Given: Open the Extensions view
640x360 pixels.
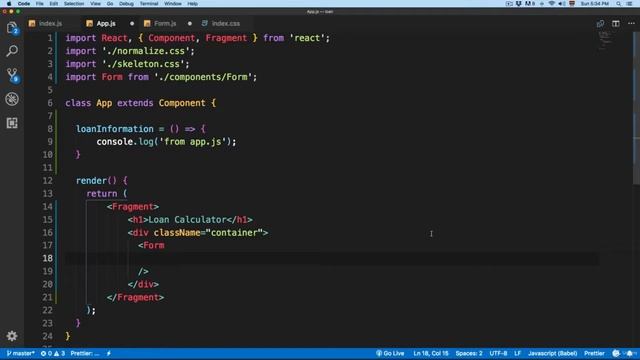Looking at the screenshot, I should 12,123.
